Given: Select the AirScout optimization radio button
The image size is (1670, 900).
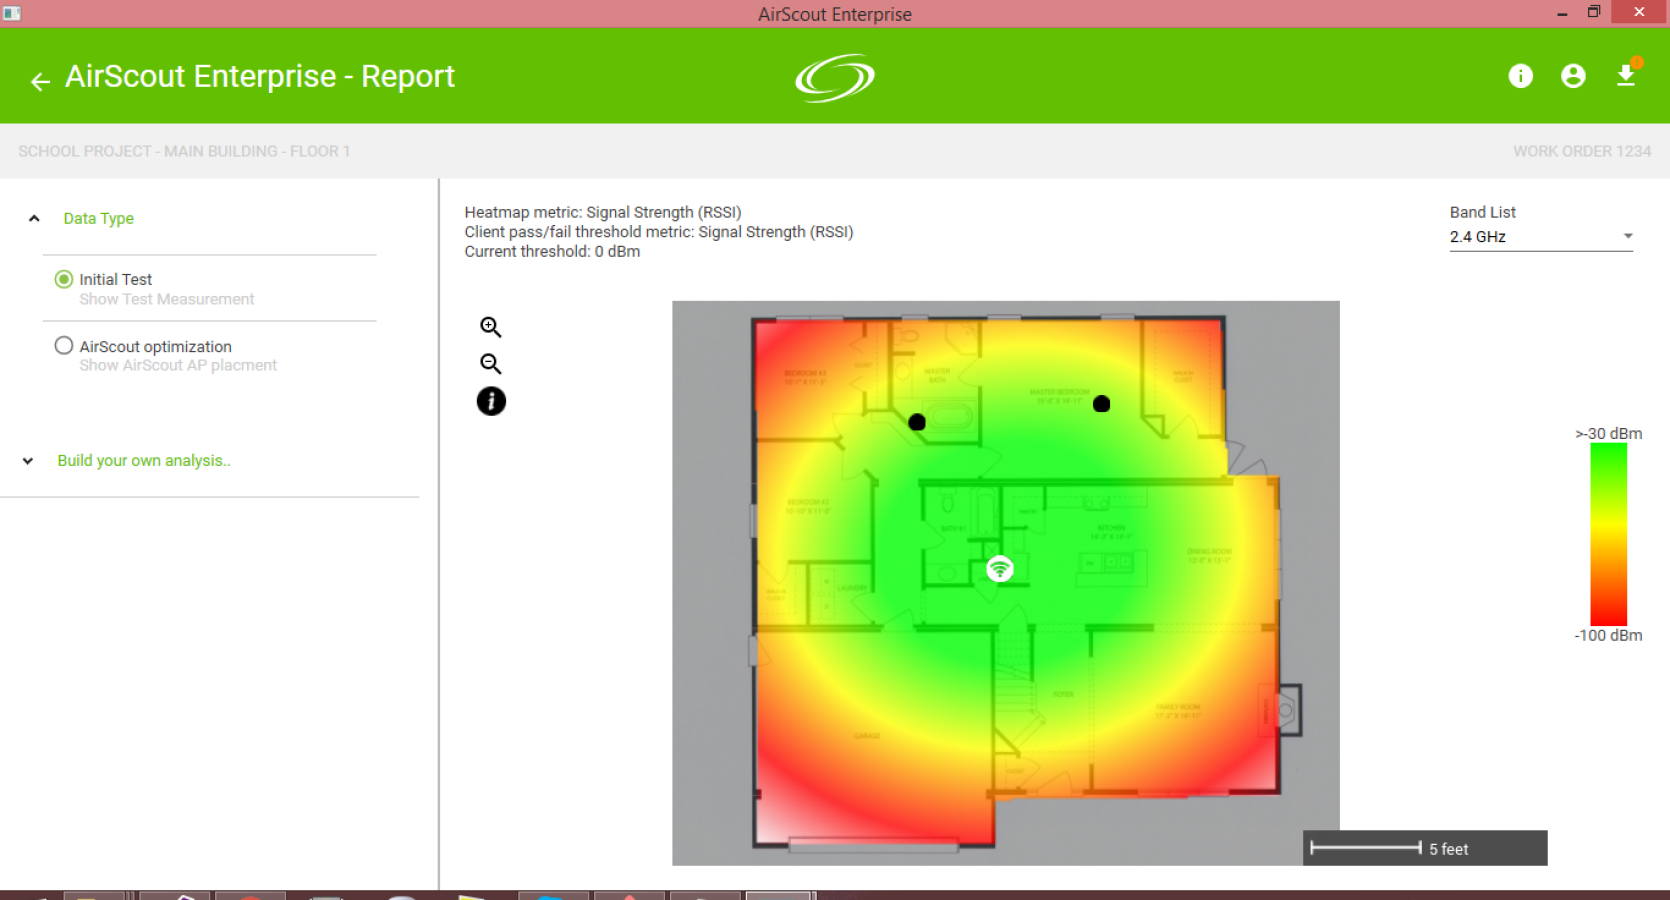Looking at the screenshot, I should click(x=64, y=345).
